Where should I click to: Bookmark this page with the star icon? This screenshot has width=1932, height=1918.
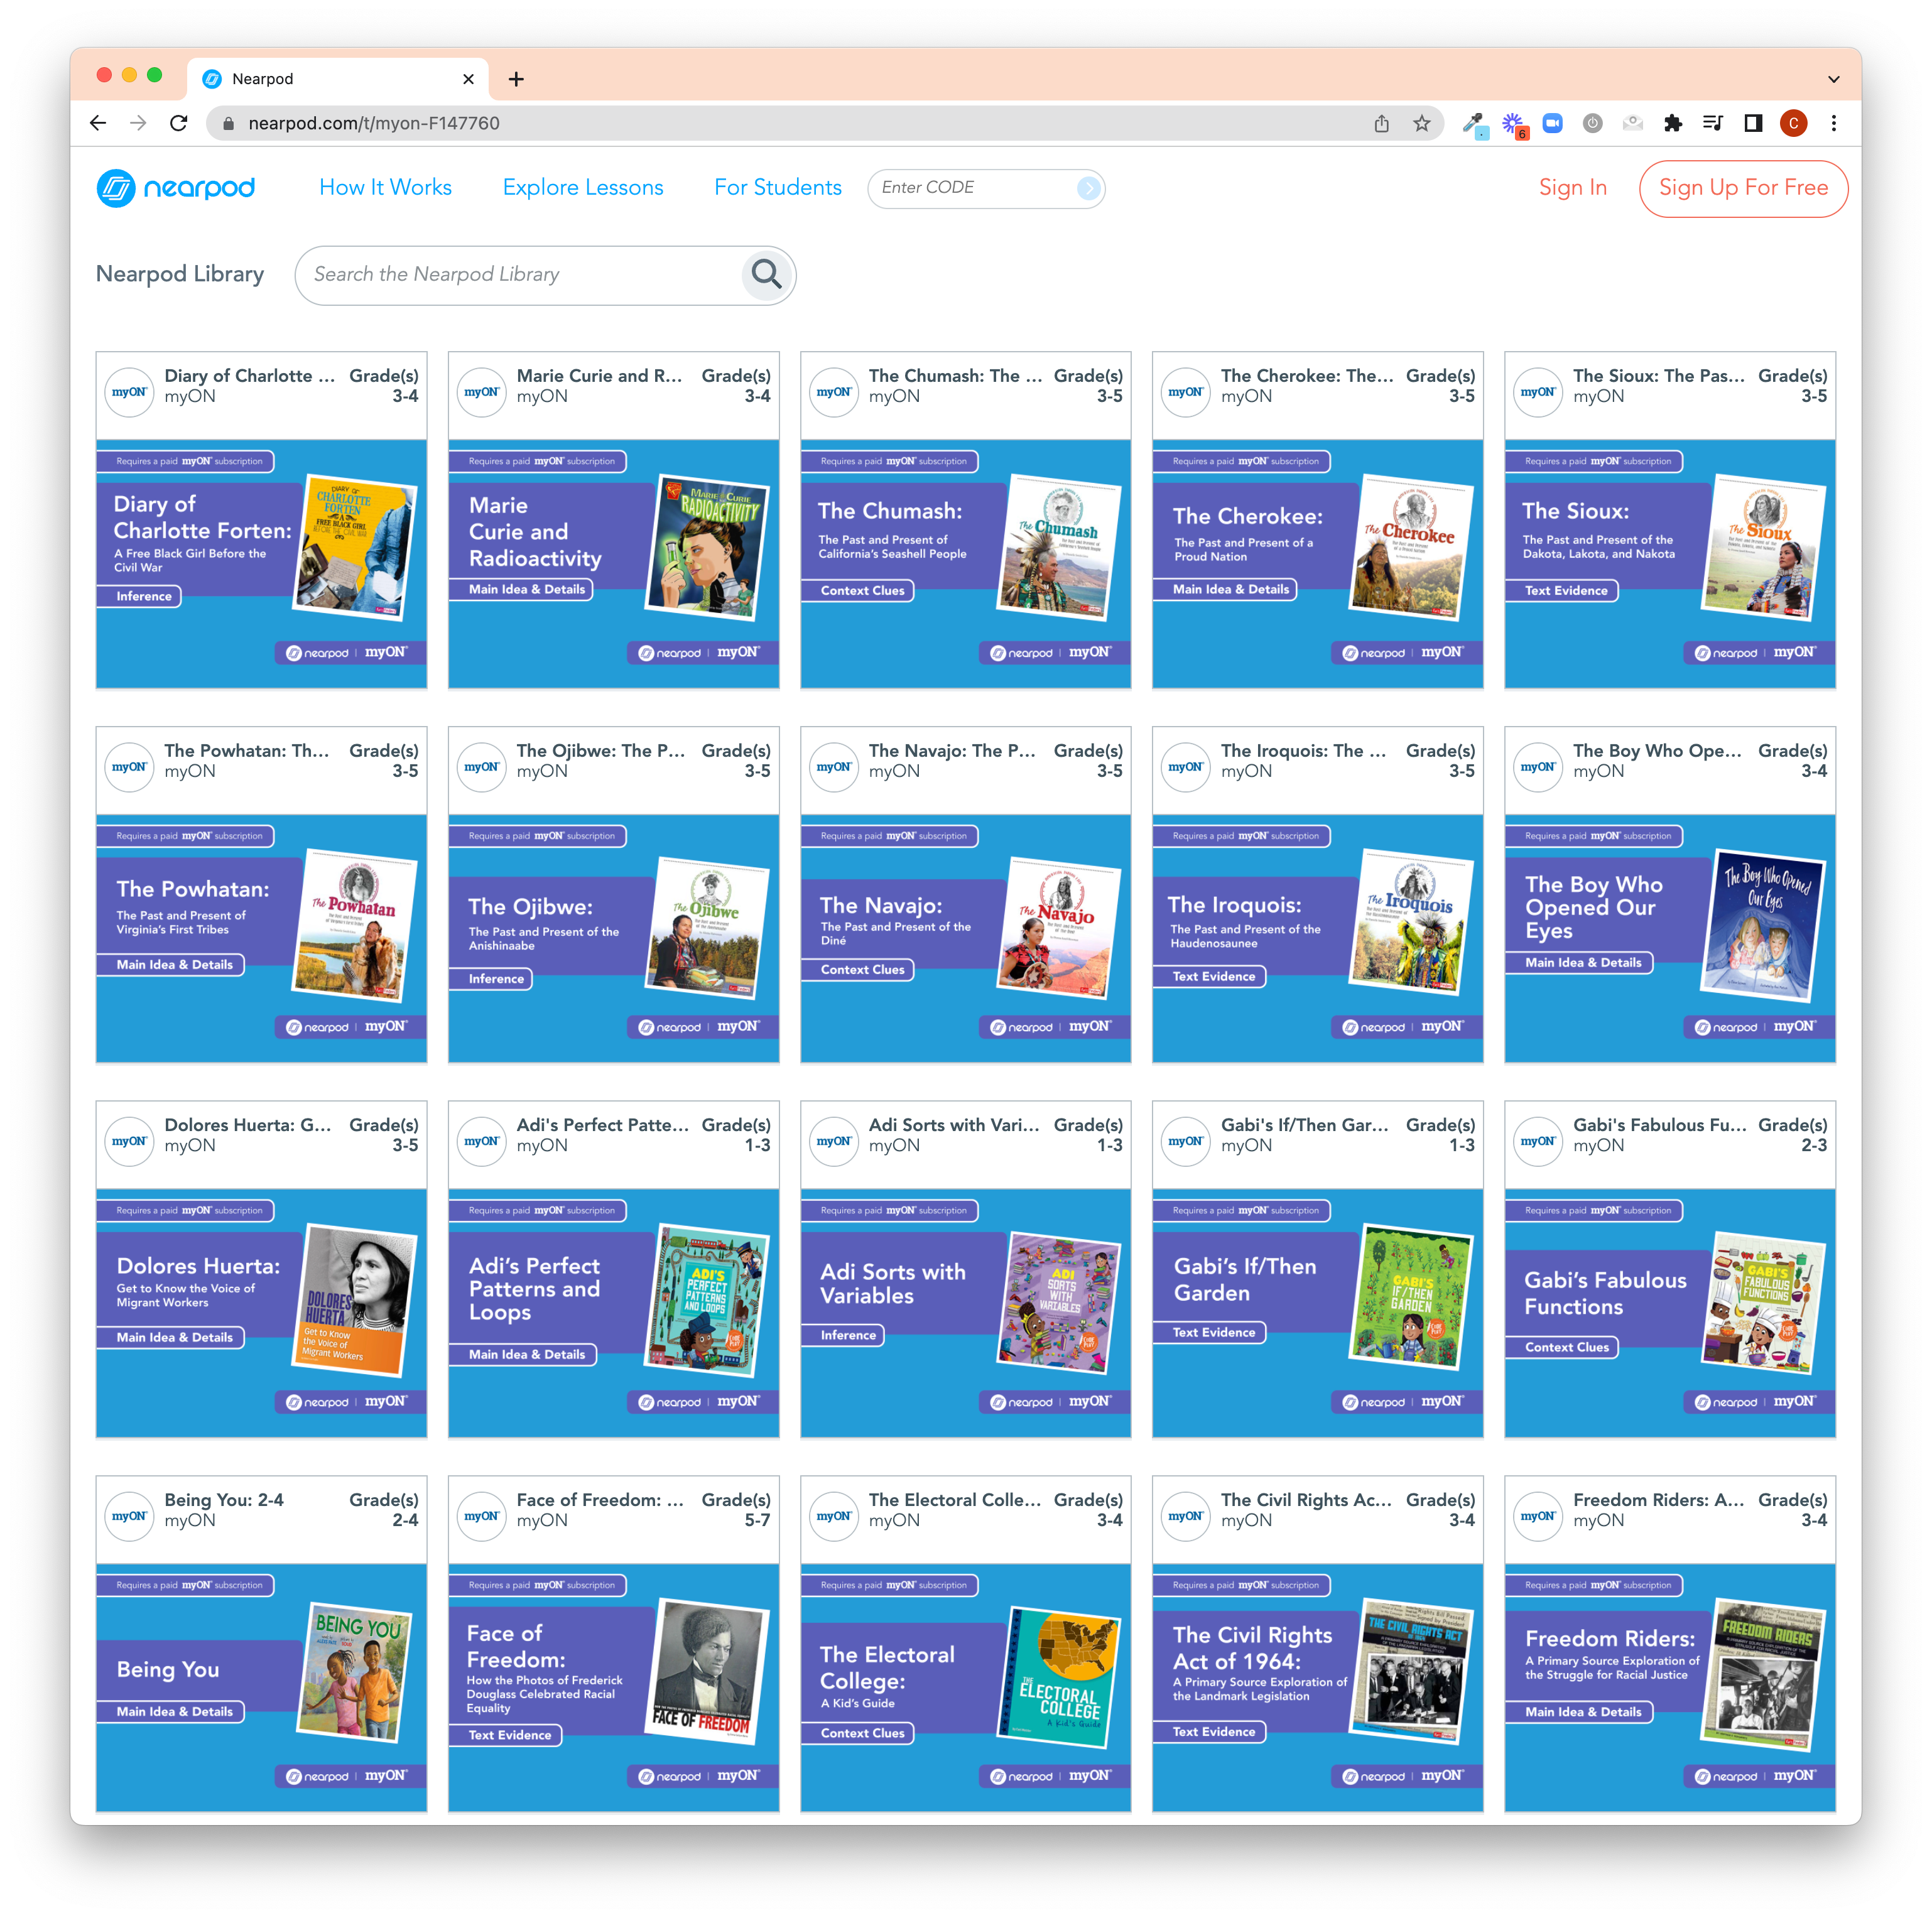pos(1421,123)
